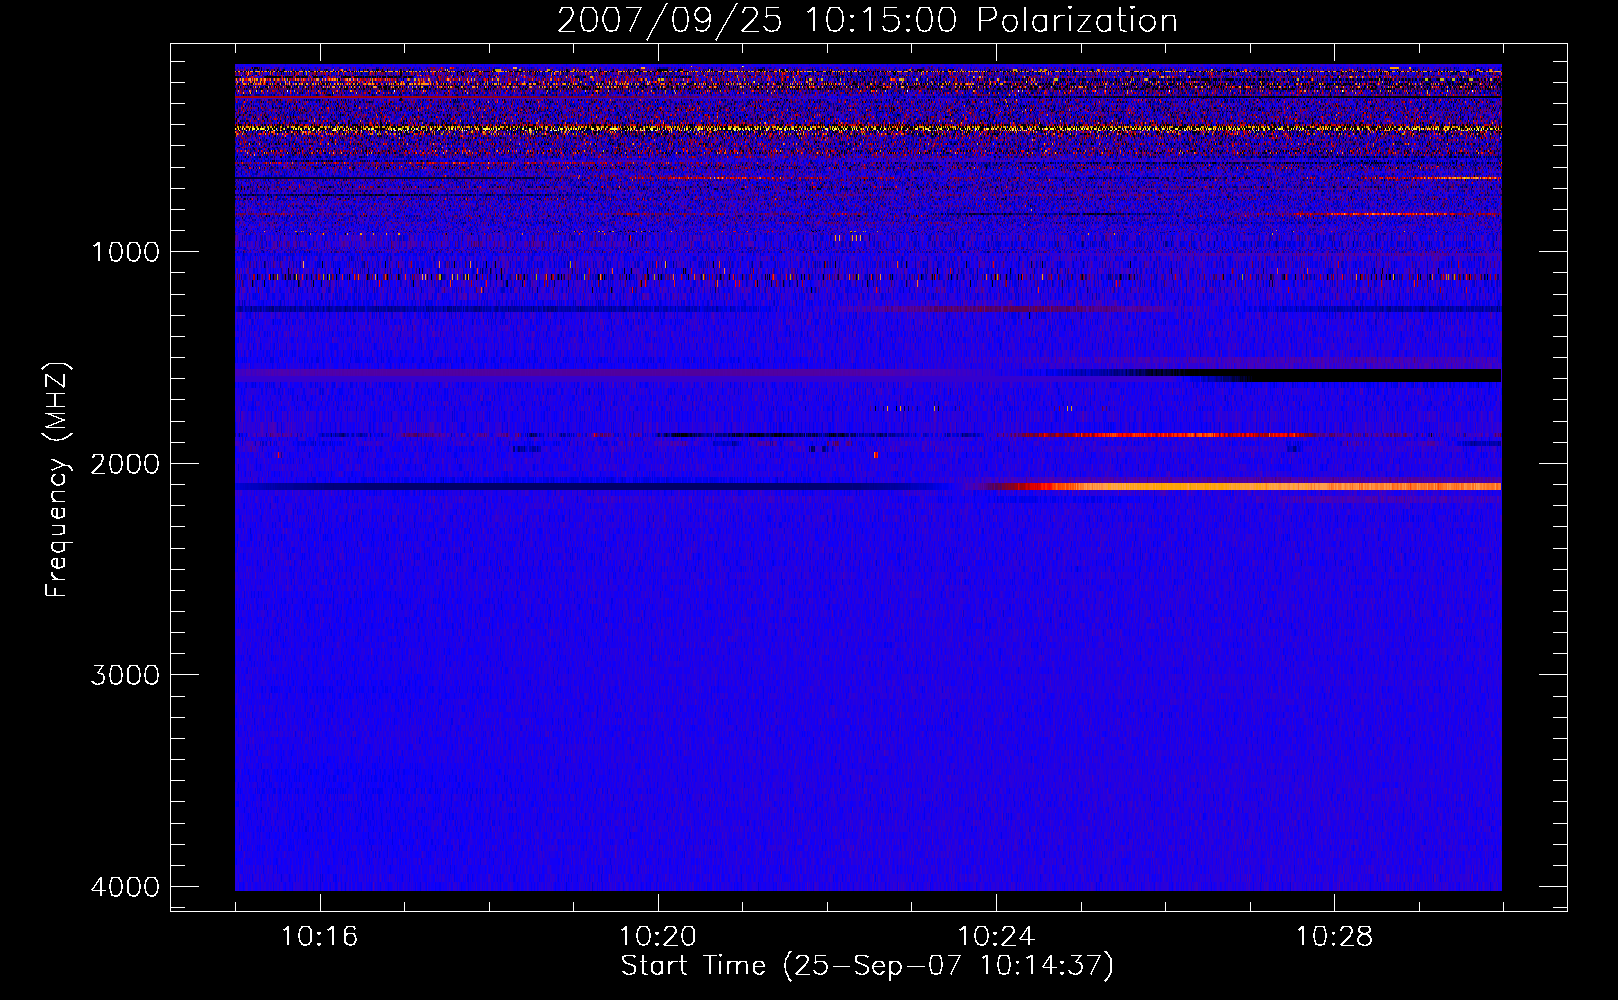Click the plot title '2007/09/25 10:15:00 Polarization'

point(867,20)
